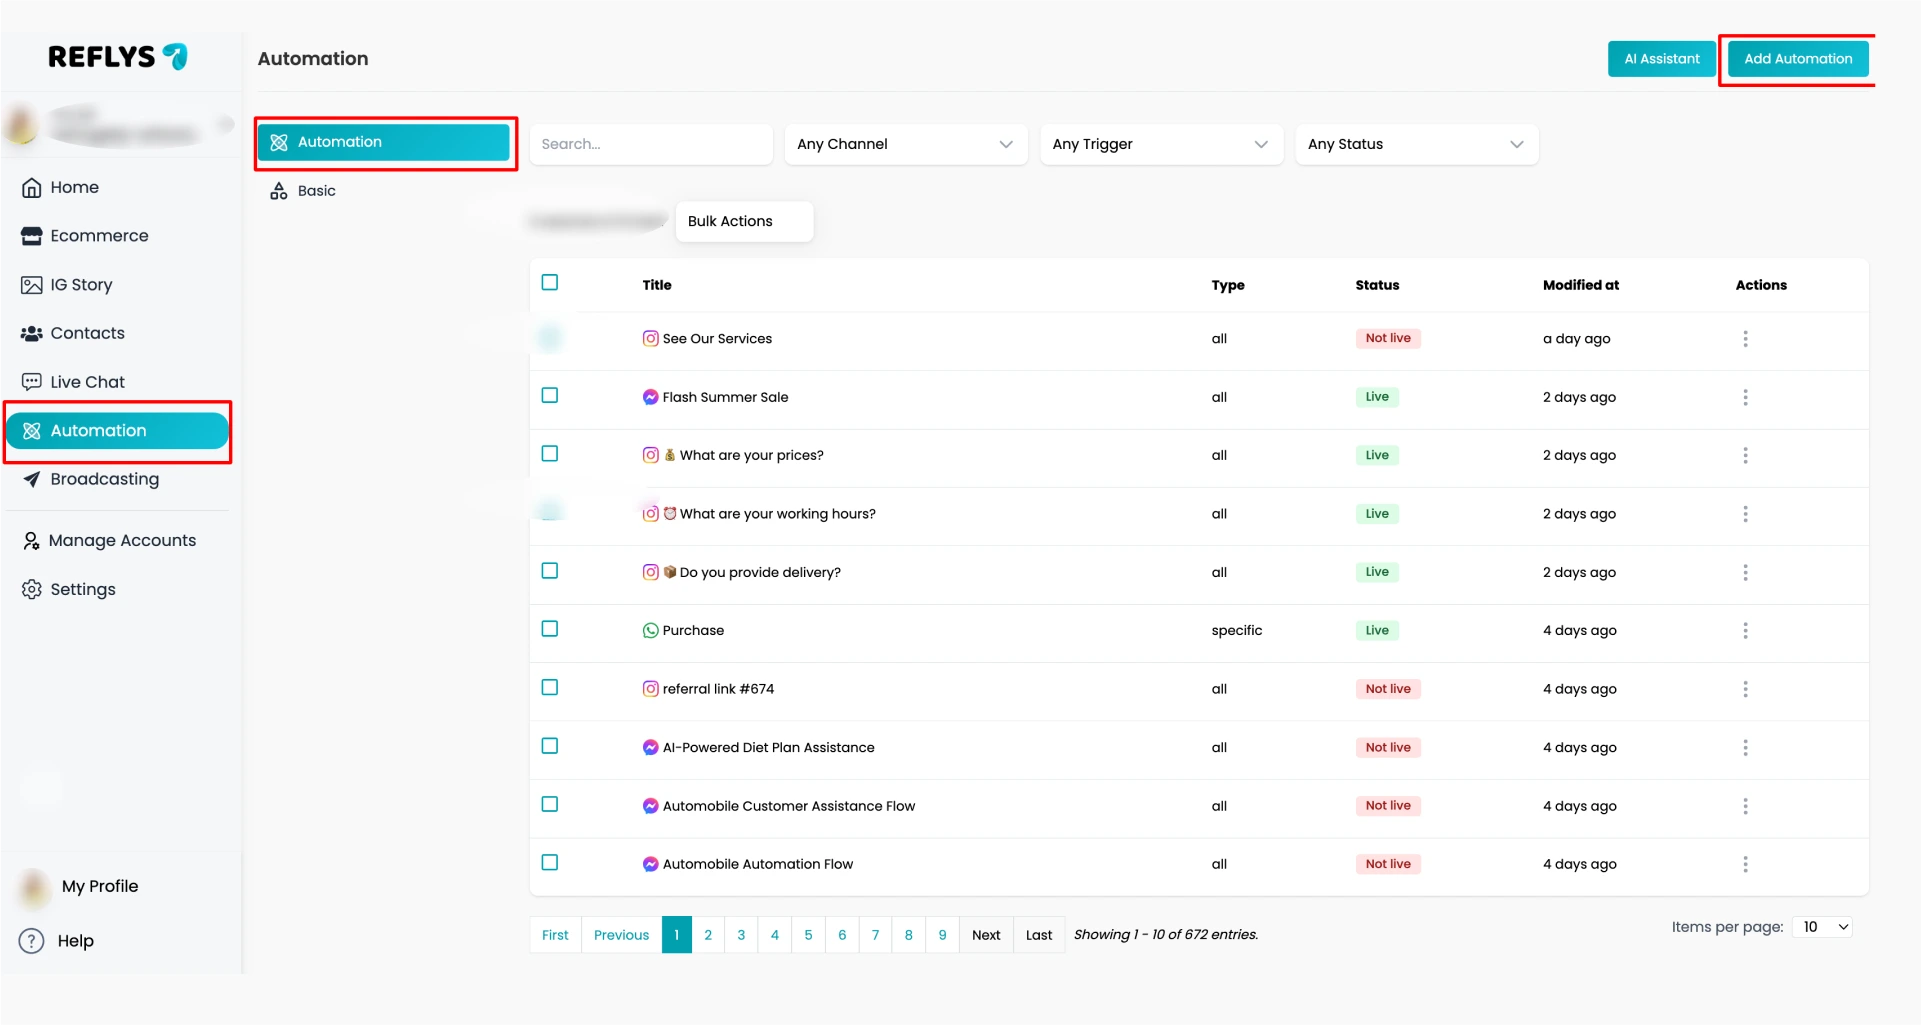This screenshot has width=1921, height=1025.
Task: Go to IG Story page
Action: 81,285
